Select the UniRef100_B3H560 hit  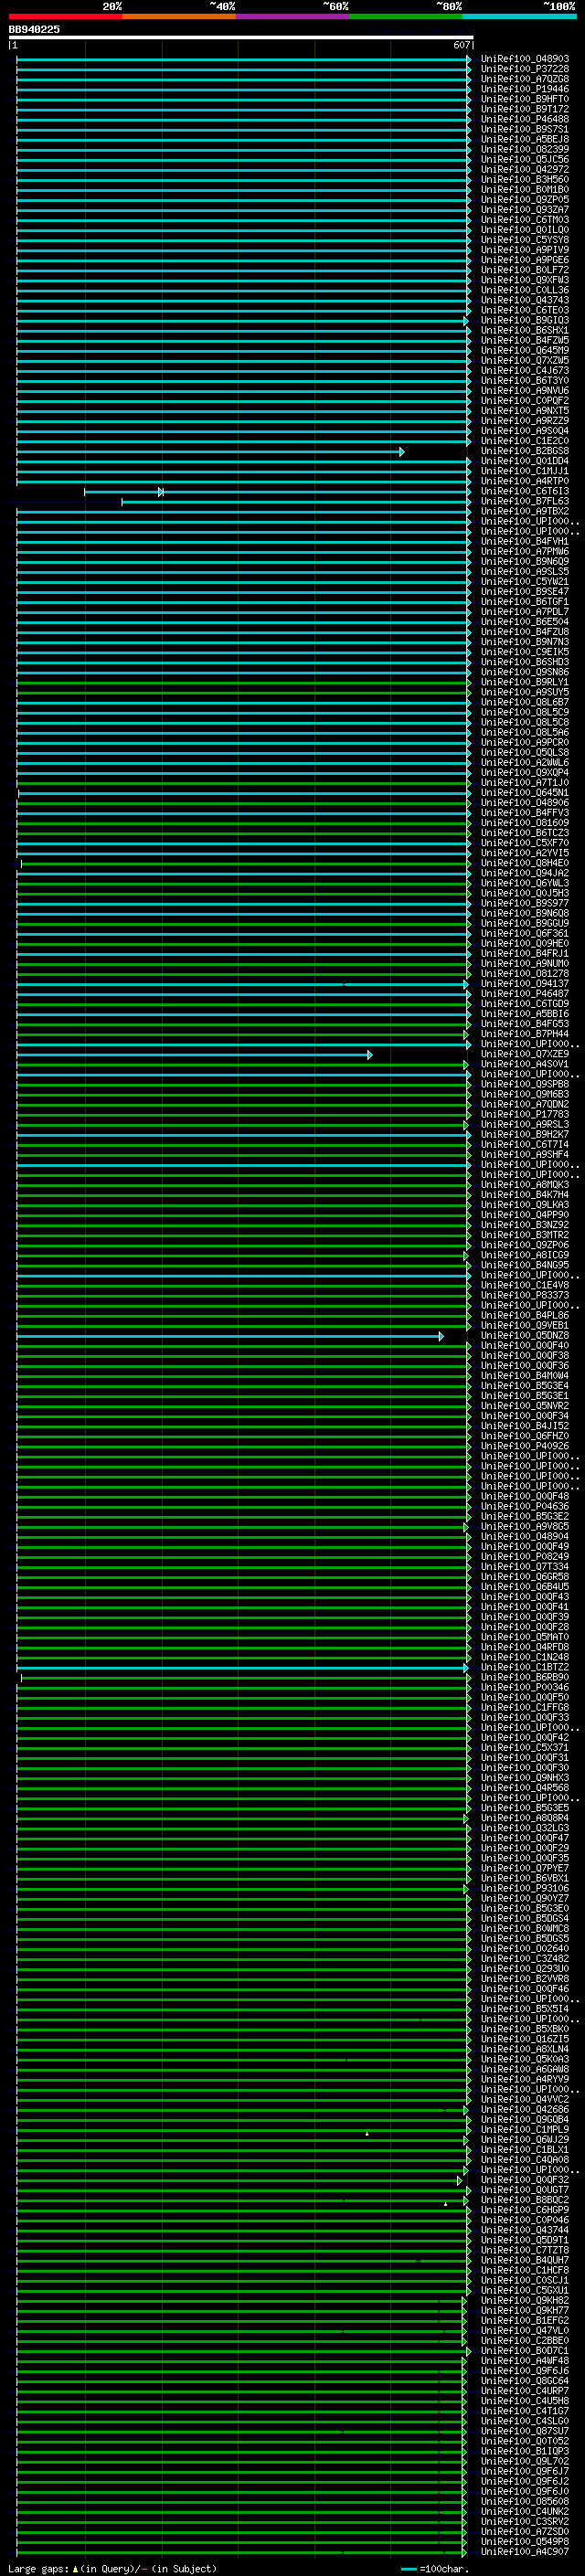pyautogui.click(x=525, y=179)
